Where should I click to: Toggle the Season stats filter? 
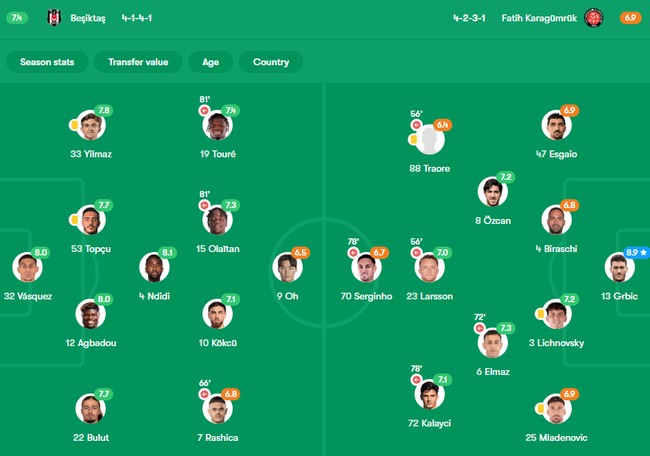tap(47, 62)
